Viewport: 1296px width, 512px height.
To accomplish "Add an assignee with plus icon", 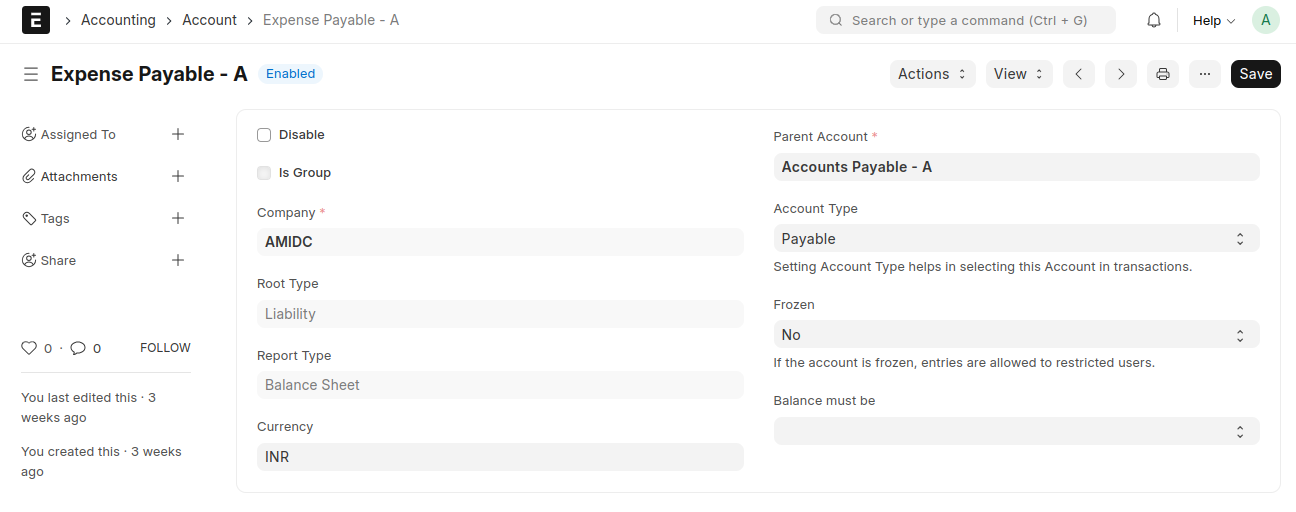I will 178,134.
